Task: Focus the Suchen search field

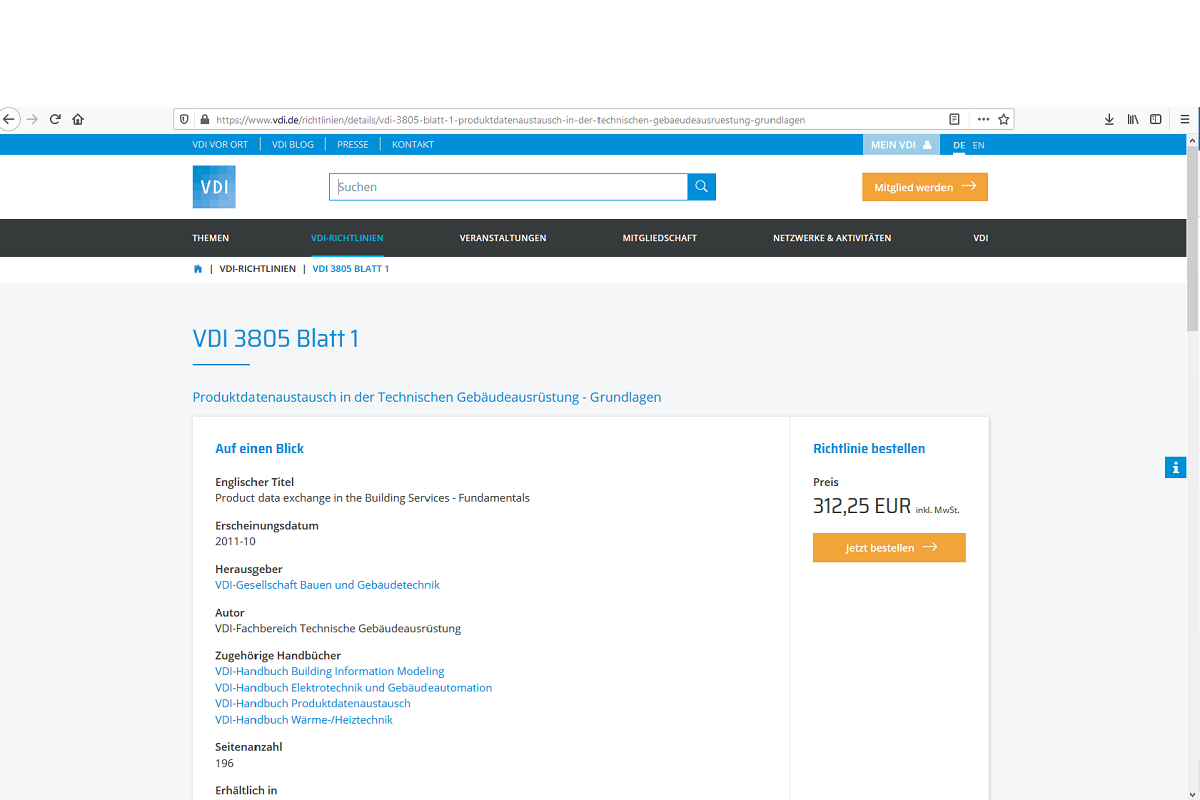Action: 508,187
